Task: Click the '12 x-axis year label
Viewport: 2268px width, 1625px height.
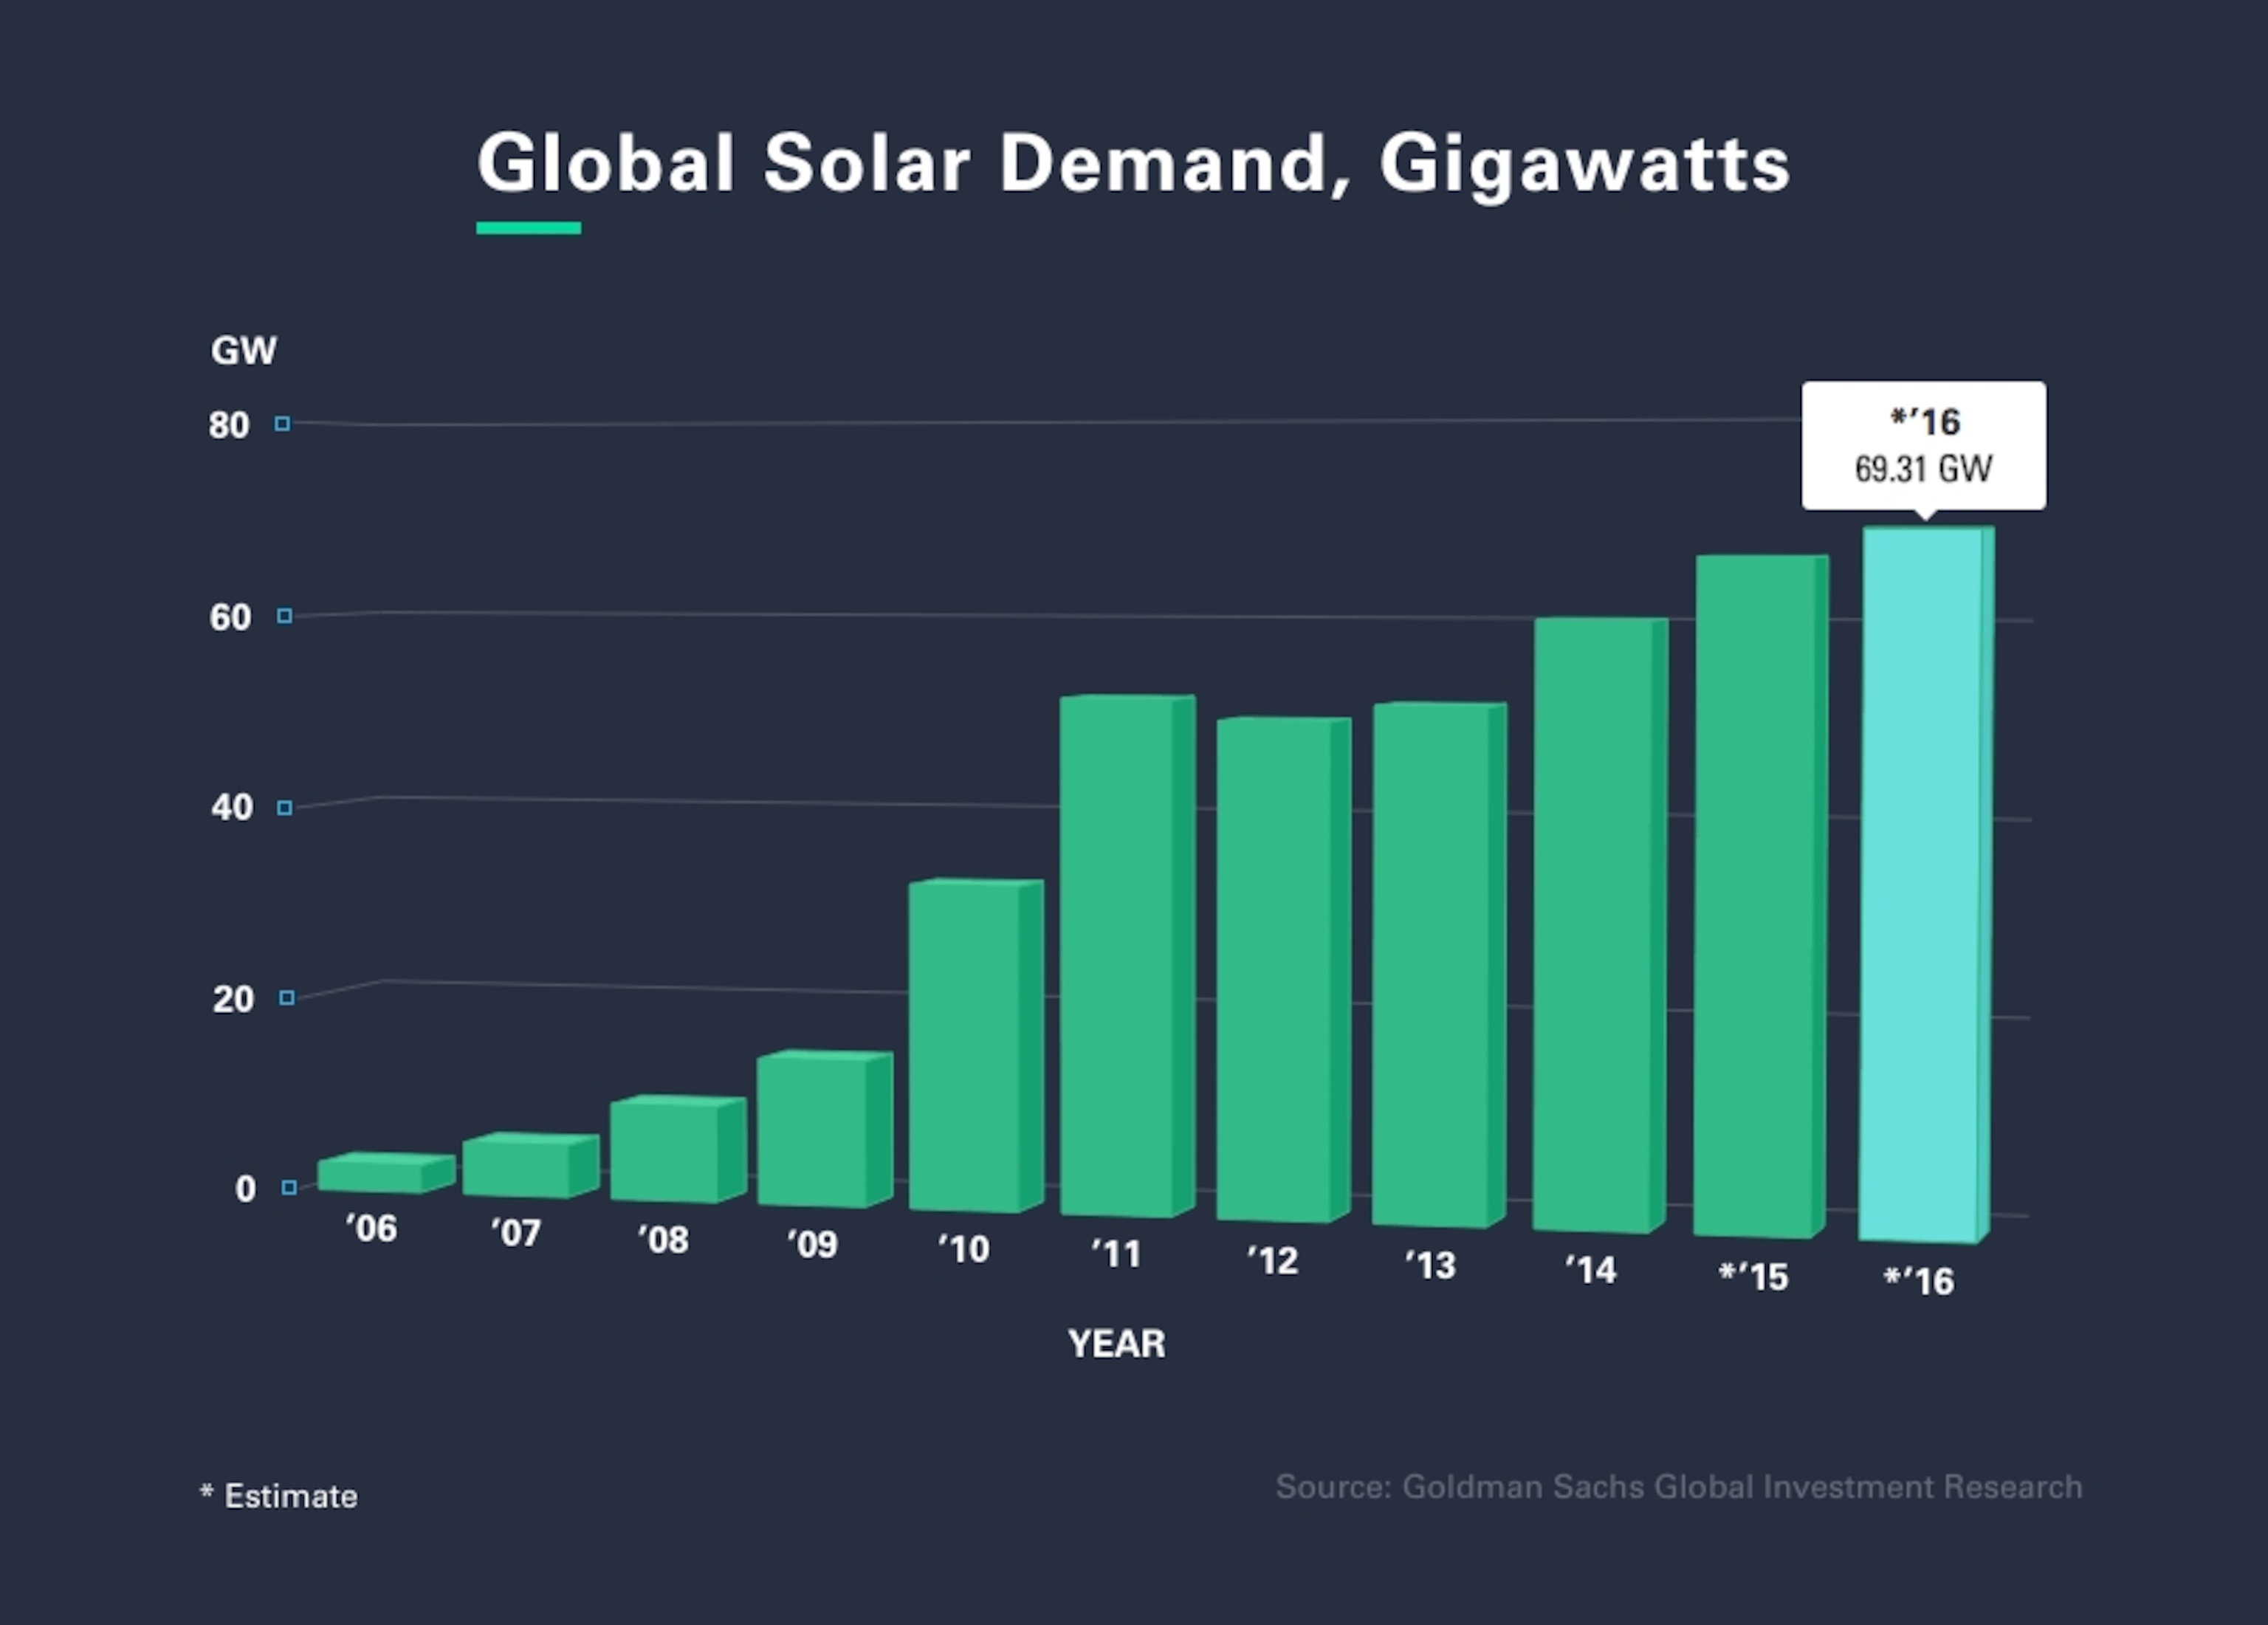Action: (1273, 1261)
